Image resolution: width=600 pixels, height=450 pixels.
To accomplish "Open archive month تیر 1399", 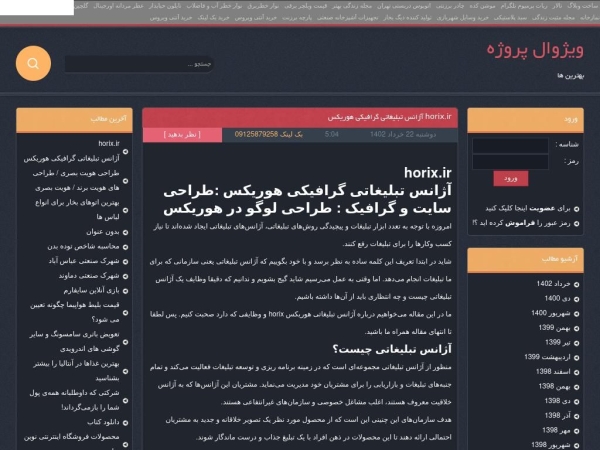I will pyautogui.click(x=558, y=342).
